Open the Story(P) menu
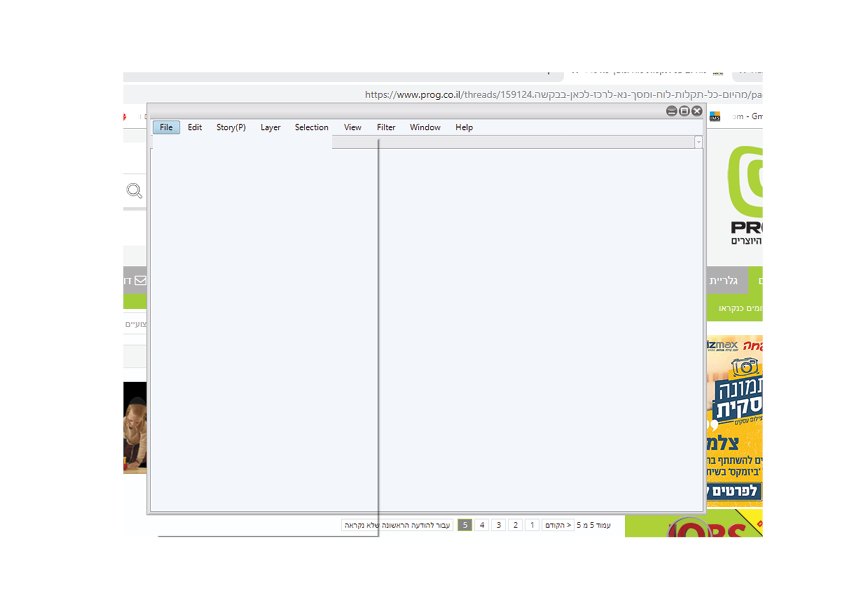842x595 pixels. pos(231,127)
